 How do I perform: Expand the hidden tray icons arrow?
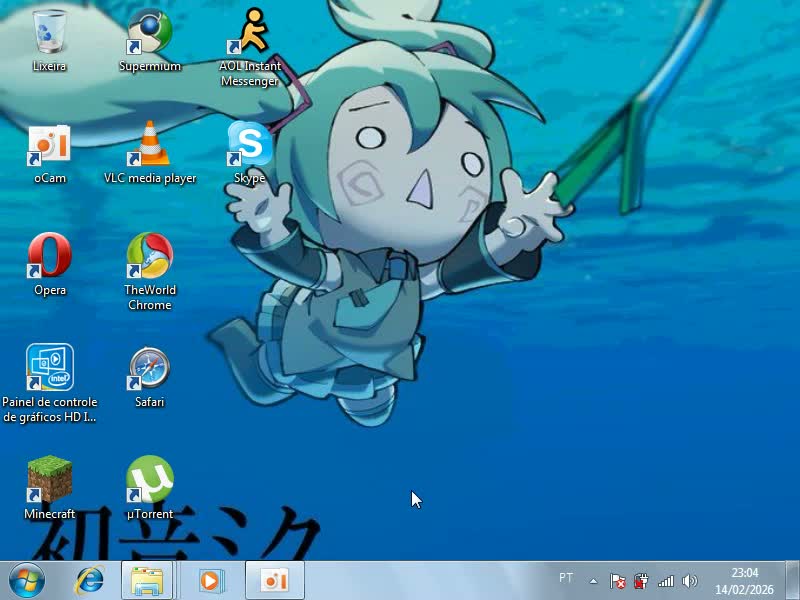tap(593, 580)
